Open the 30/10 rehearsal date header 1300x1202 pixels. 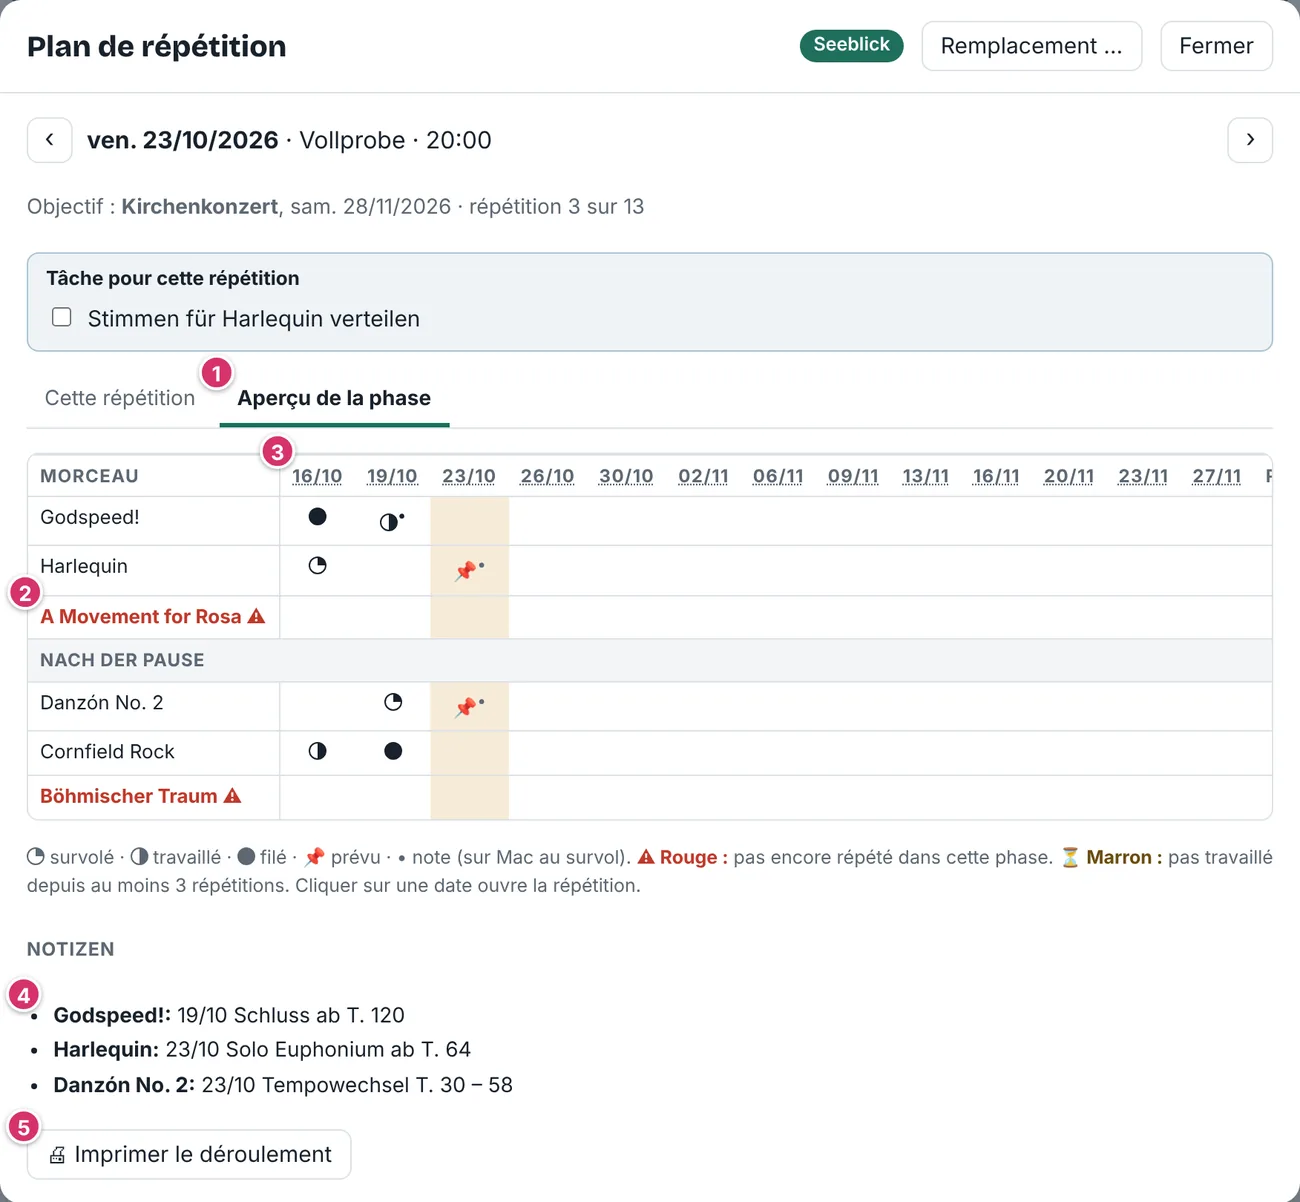[x=626, y=476]
